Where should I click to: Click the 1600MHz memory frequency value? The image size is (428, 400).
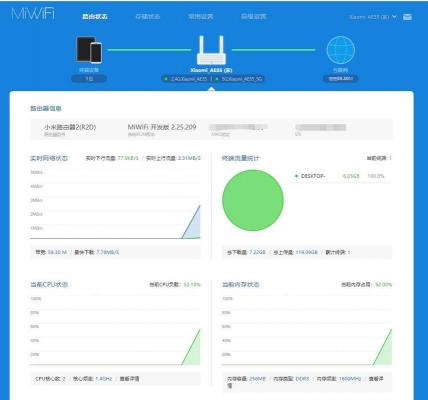tap(350, 379)
